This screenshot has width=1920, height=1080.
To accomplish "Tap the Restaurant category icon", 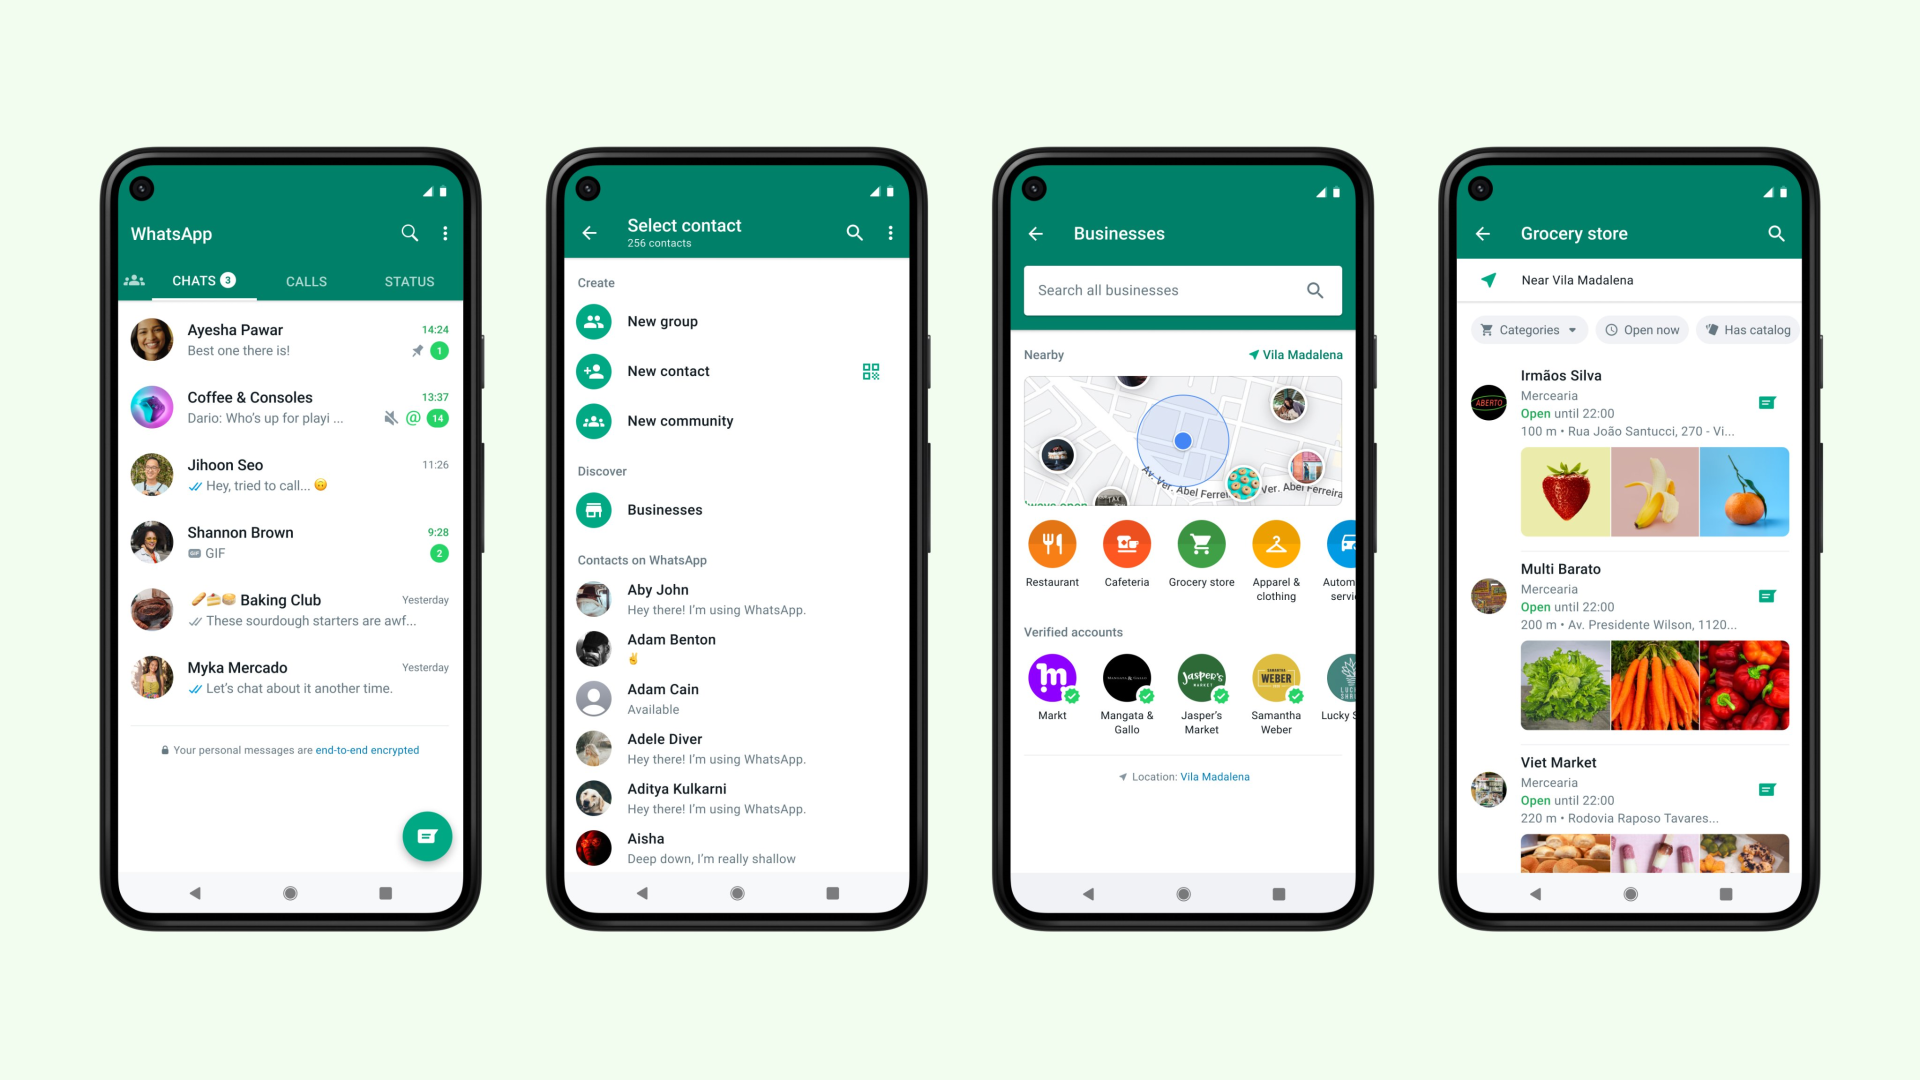I will pyautogui.click(x=1051, y=545).
